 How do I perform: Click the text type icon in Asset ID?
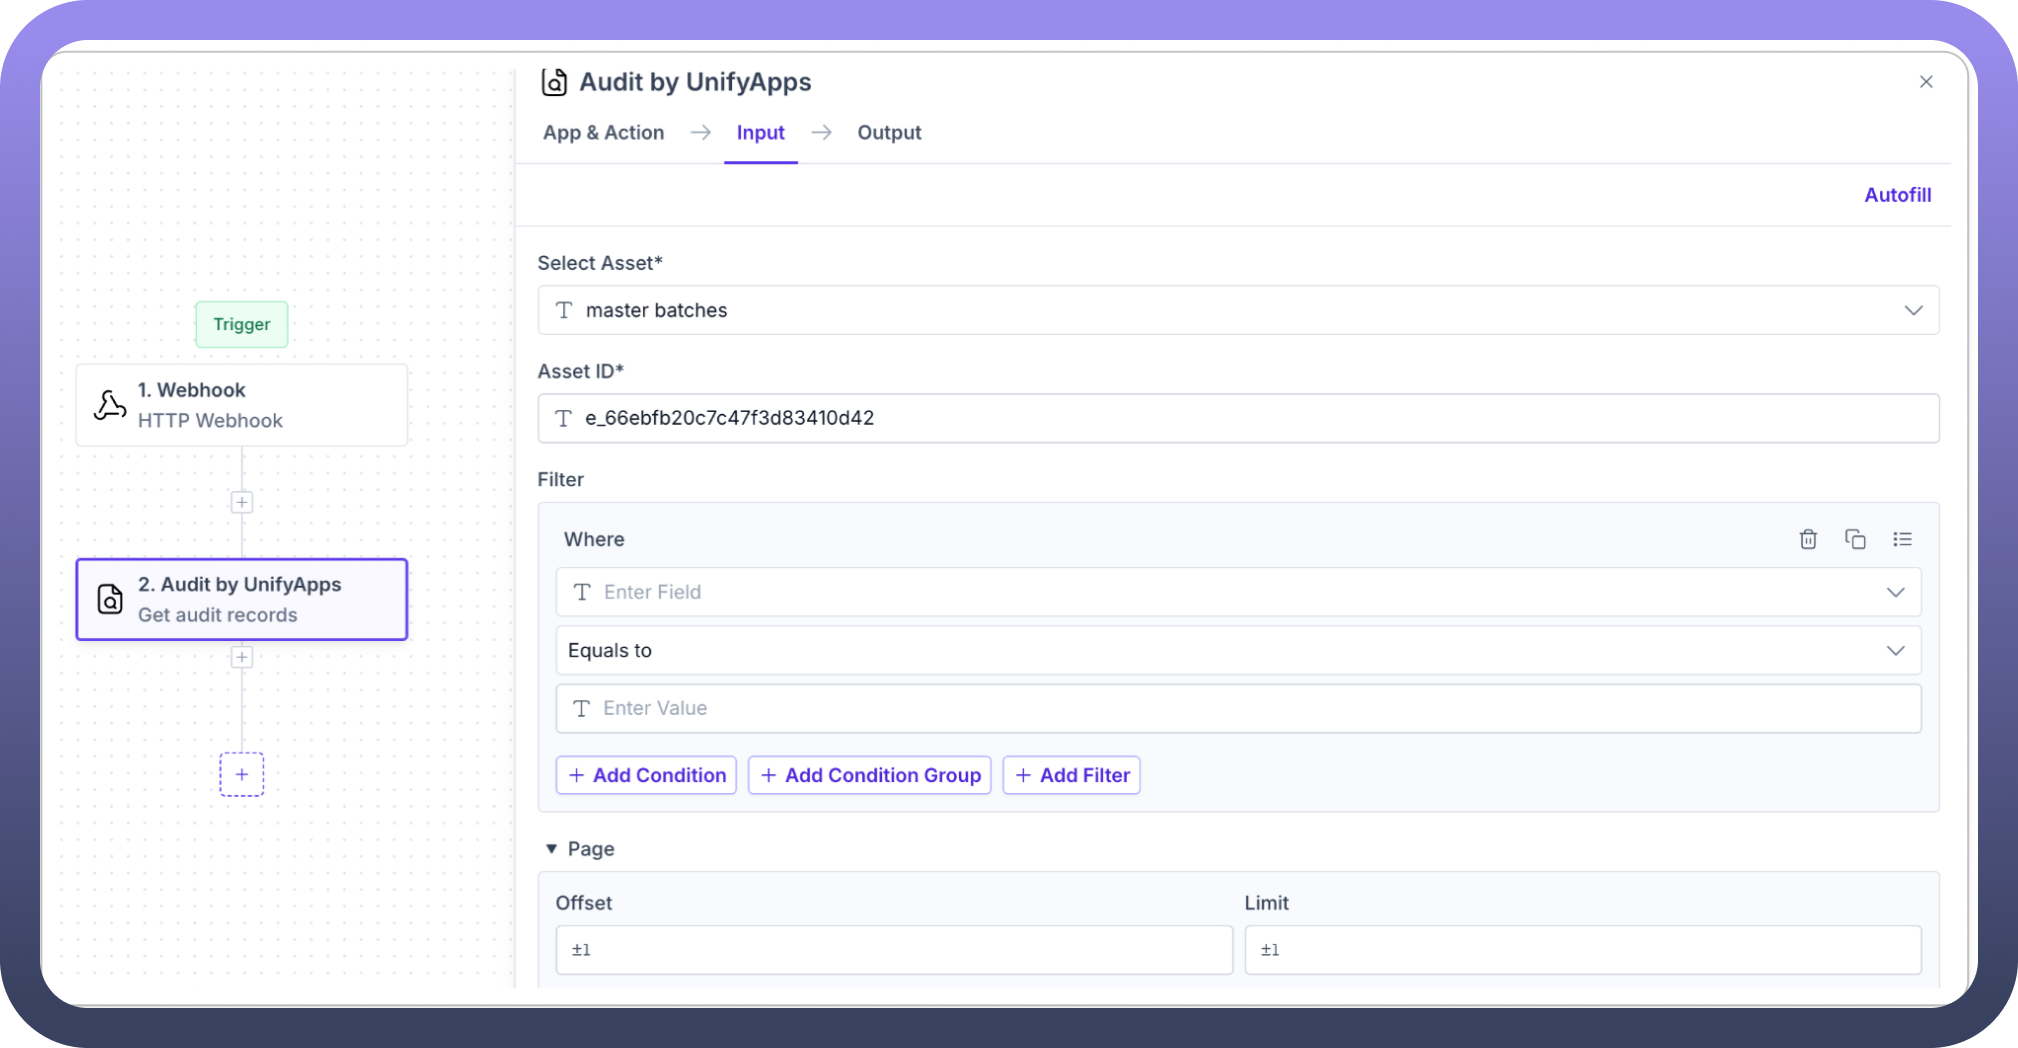(x=564, y=418)
